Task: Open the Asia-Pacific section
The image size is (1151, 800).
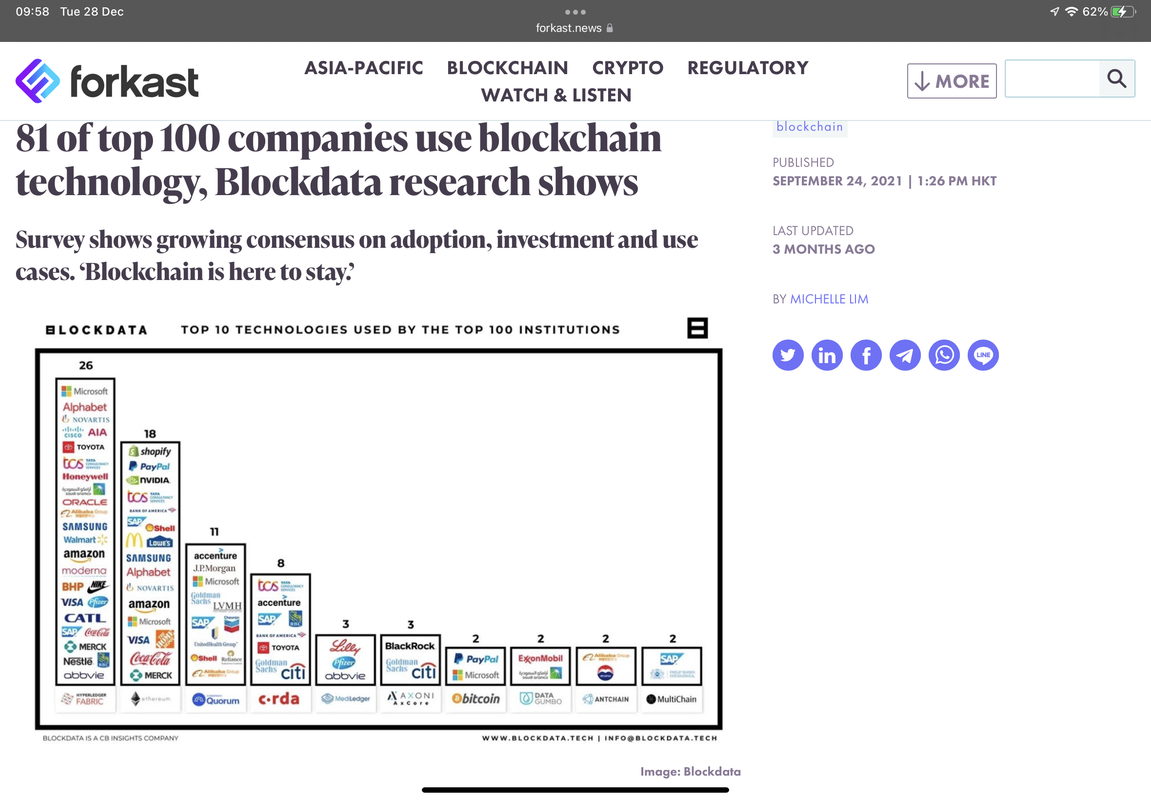Action: coord(363,68)
